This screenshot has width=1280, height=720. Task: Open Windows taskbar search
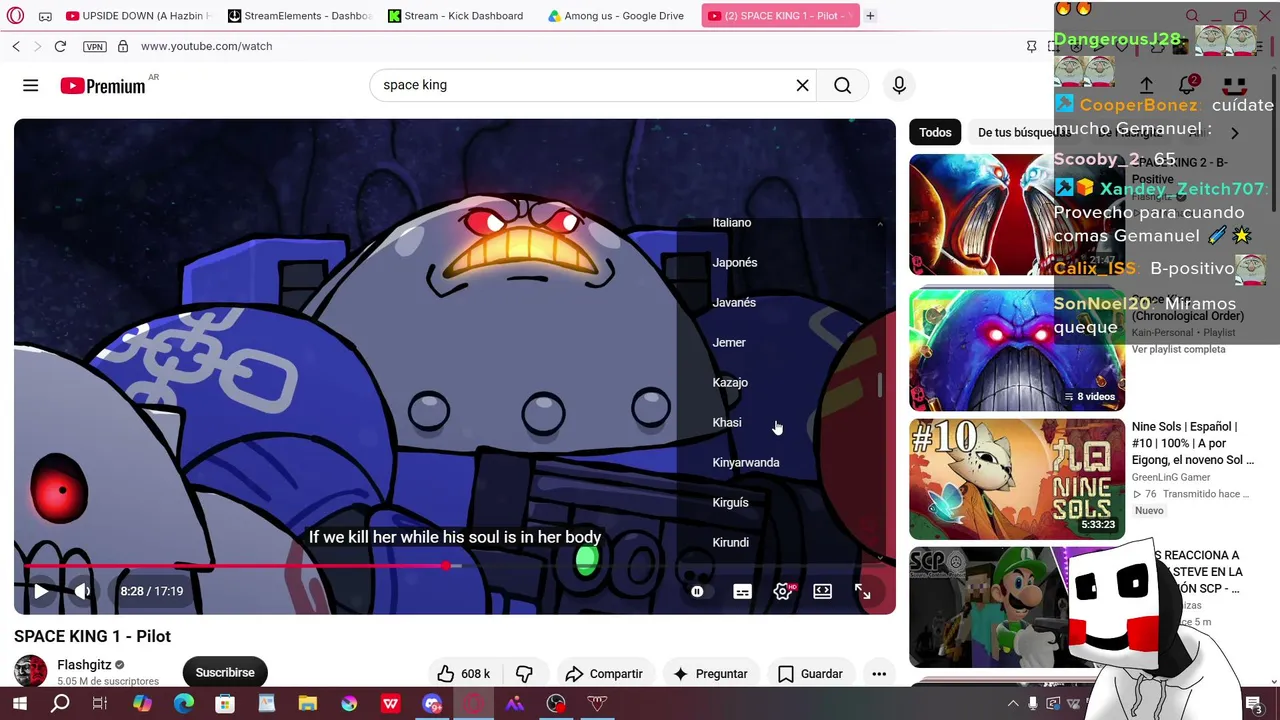point(60,704)
